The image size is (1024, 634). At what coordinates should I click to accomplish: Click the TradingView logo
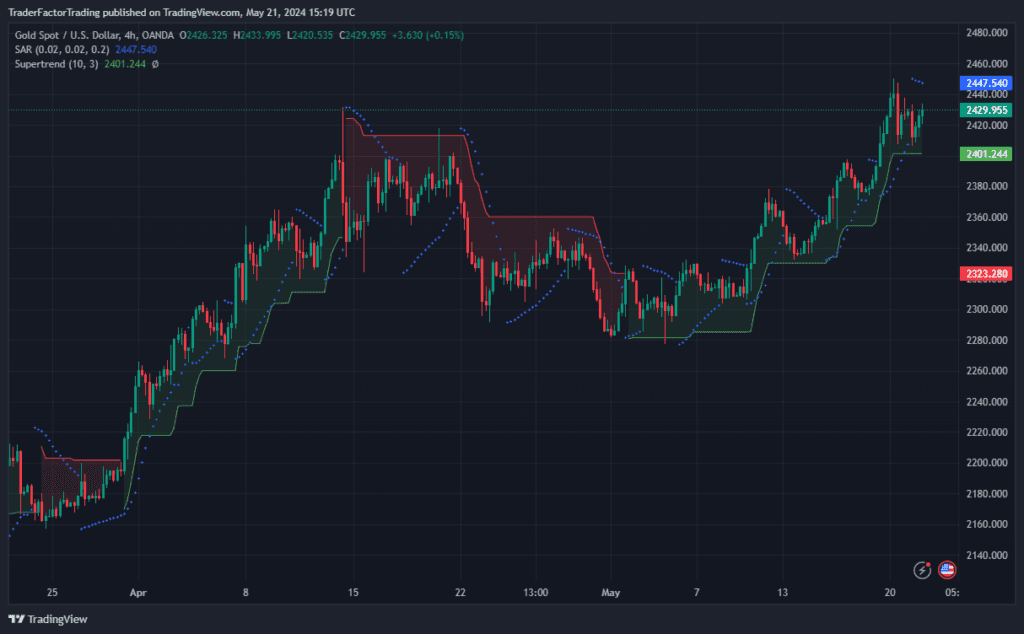[x=48, y=619]
